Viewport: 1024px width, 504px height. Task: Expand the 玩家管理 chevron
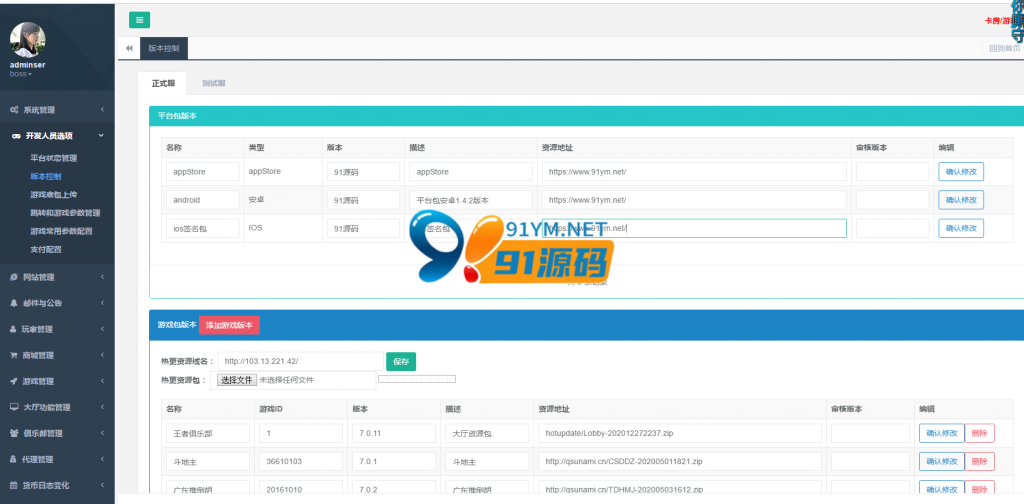[103, 329]
